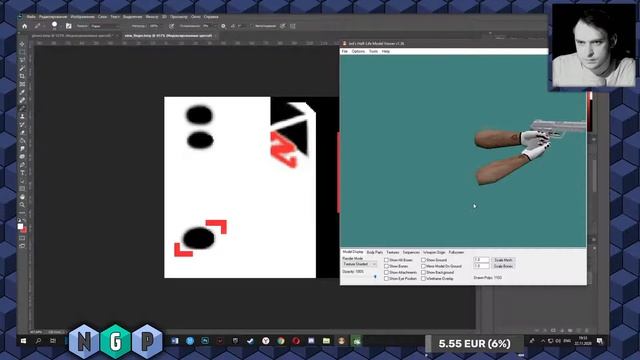640x360 pixels.
Task: Open the brush opacity percentage dropdown
Action: 155,26
